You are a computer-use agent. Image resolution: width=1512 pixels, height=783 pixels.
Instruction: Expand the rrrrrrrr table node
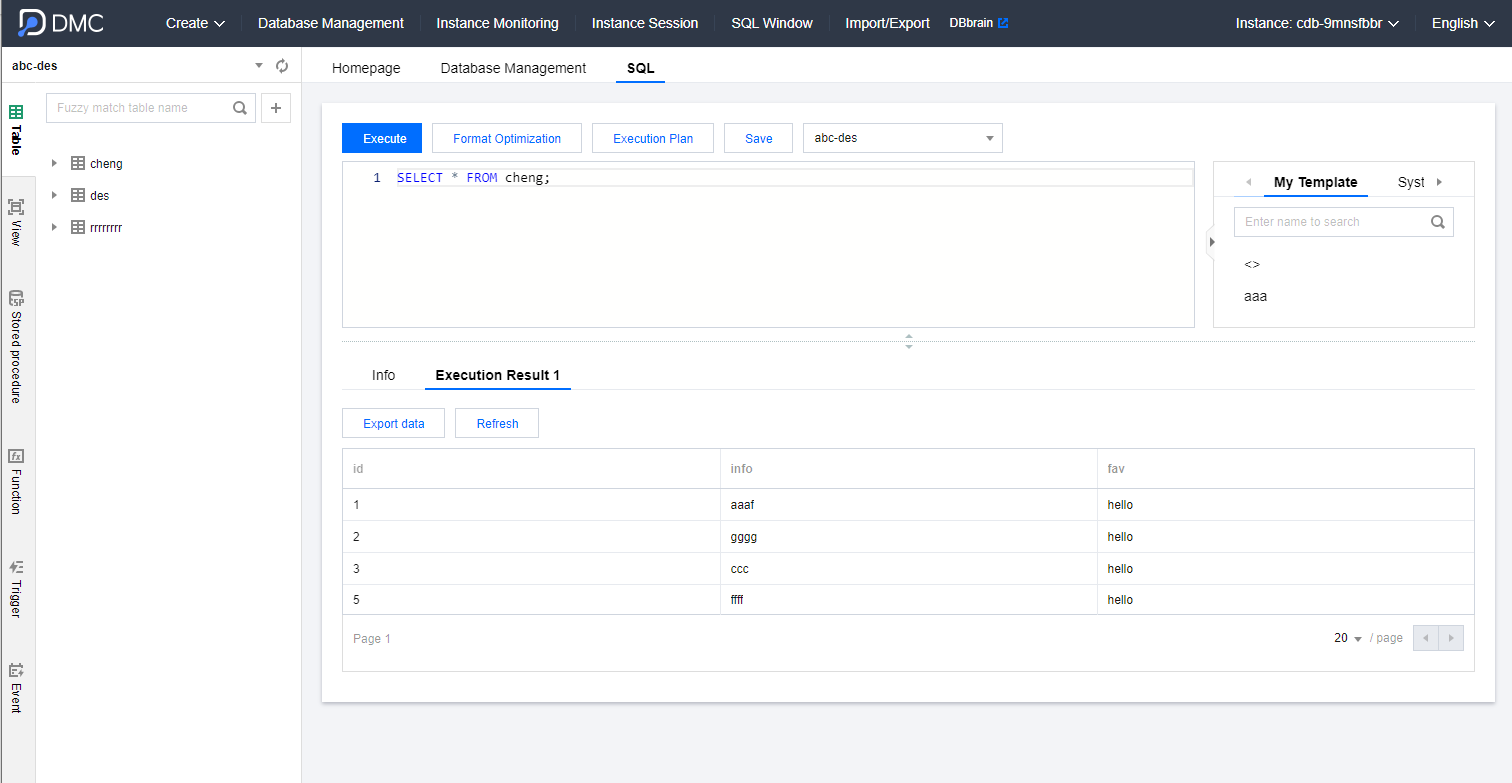point(55,228)
